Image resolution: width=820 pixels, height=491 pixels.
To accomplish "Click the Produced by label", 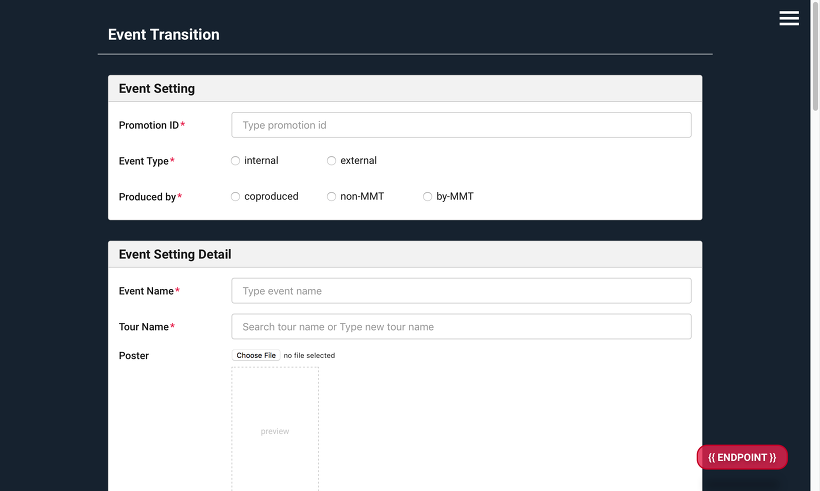I will tap(147, 197).
